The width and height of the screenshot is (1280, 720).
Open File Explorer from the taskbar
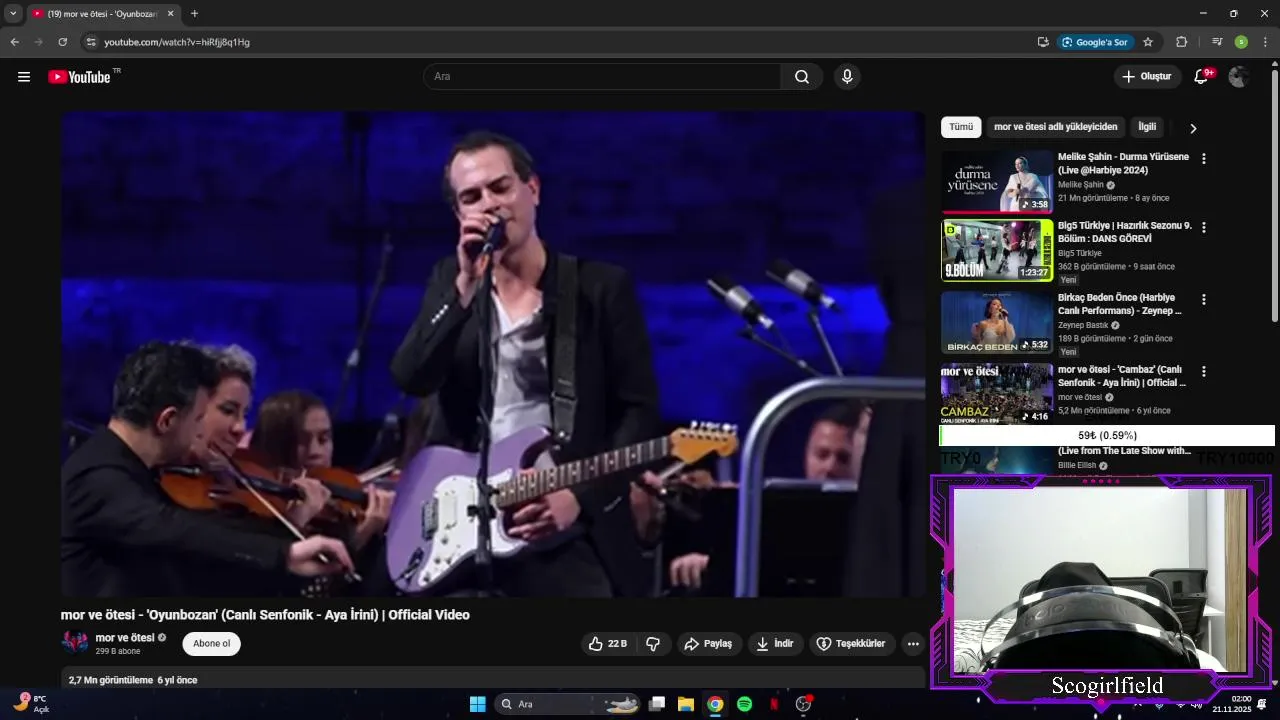click(x=686, y=704)
